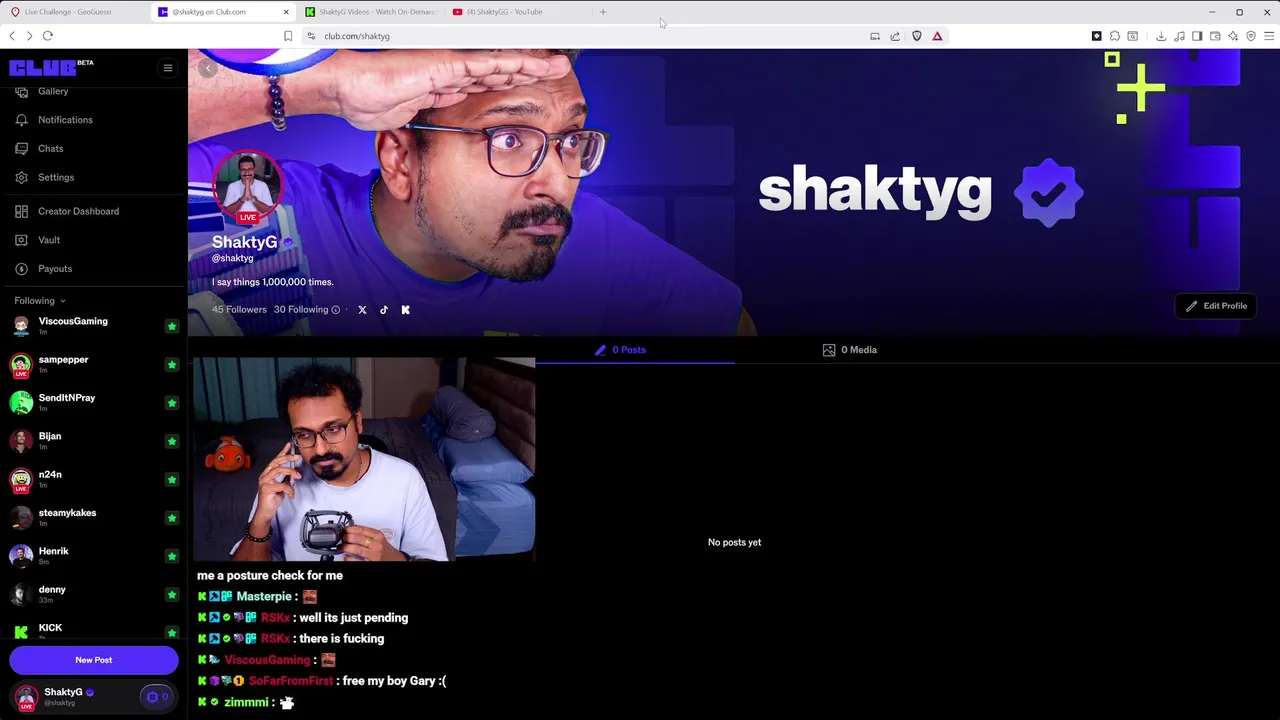Open the browser Downloads icon
The width and height of the screenshot is (1280, 720).
pyautogui.click(x=1161, y=36)
